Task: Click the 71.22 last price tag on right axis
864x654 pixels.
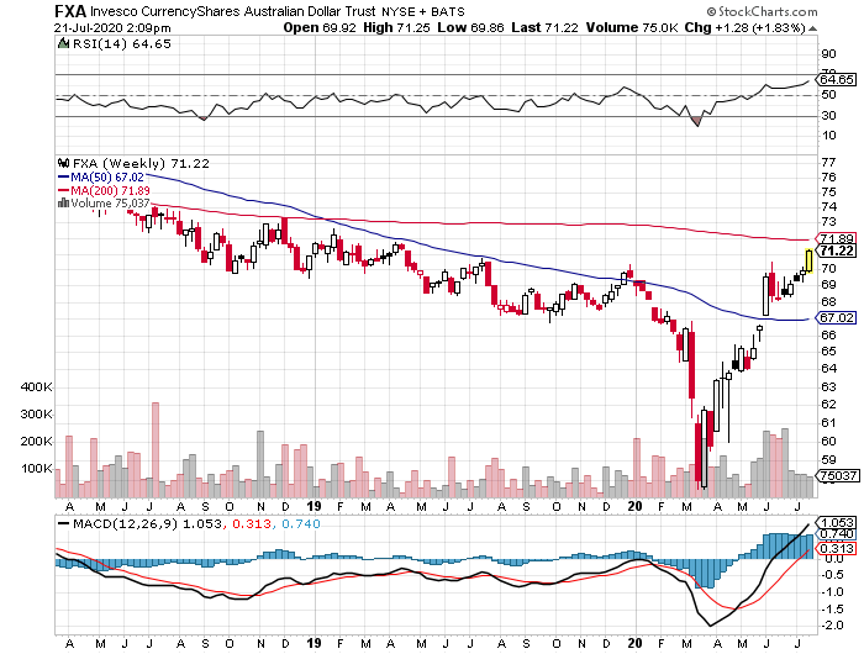Action: click(x=836, y=251)
